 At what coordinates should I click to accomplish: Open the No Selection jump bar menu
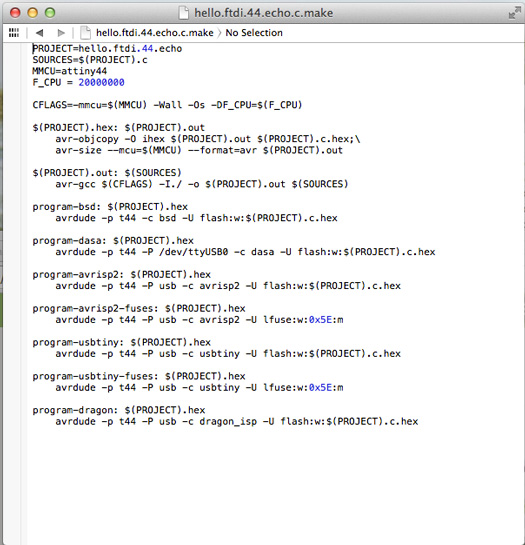point(254,33)
